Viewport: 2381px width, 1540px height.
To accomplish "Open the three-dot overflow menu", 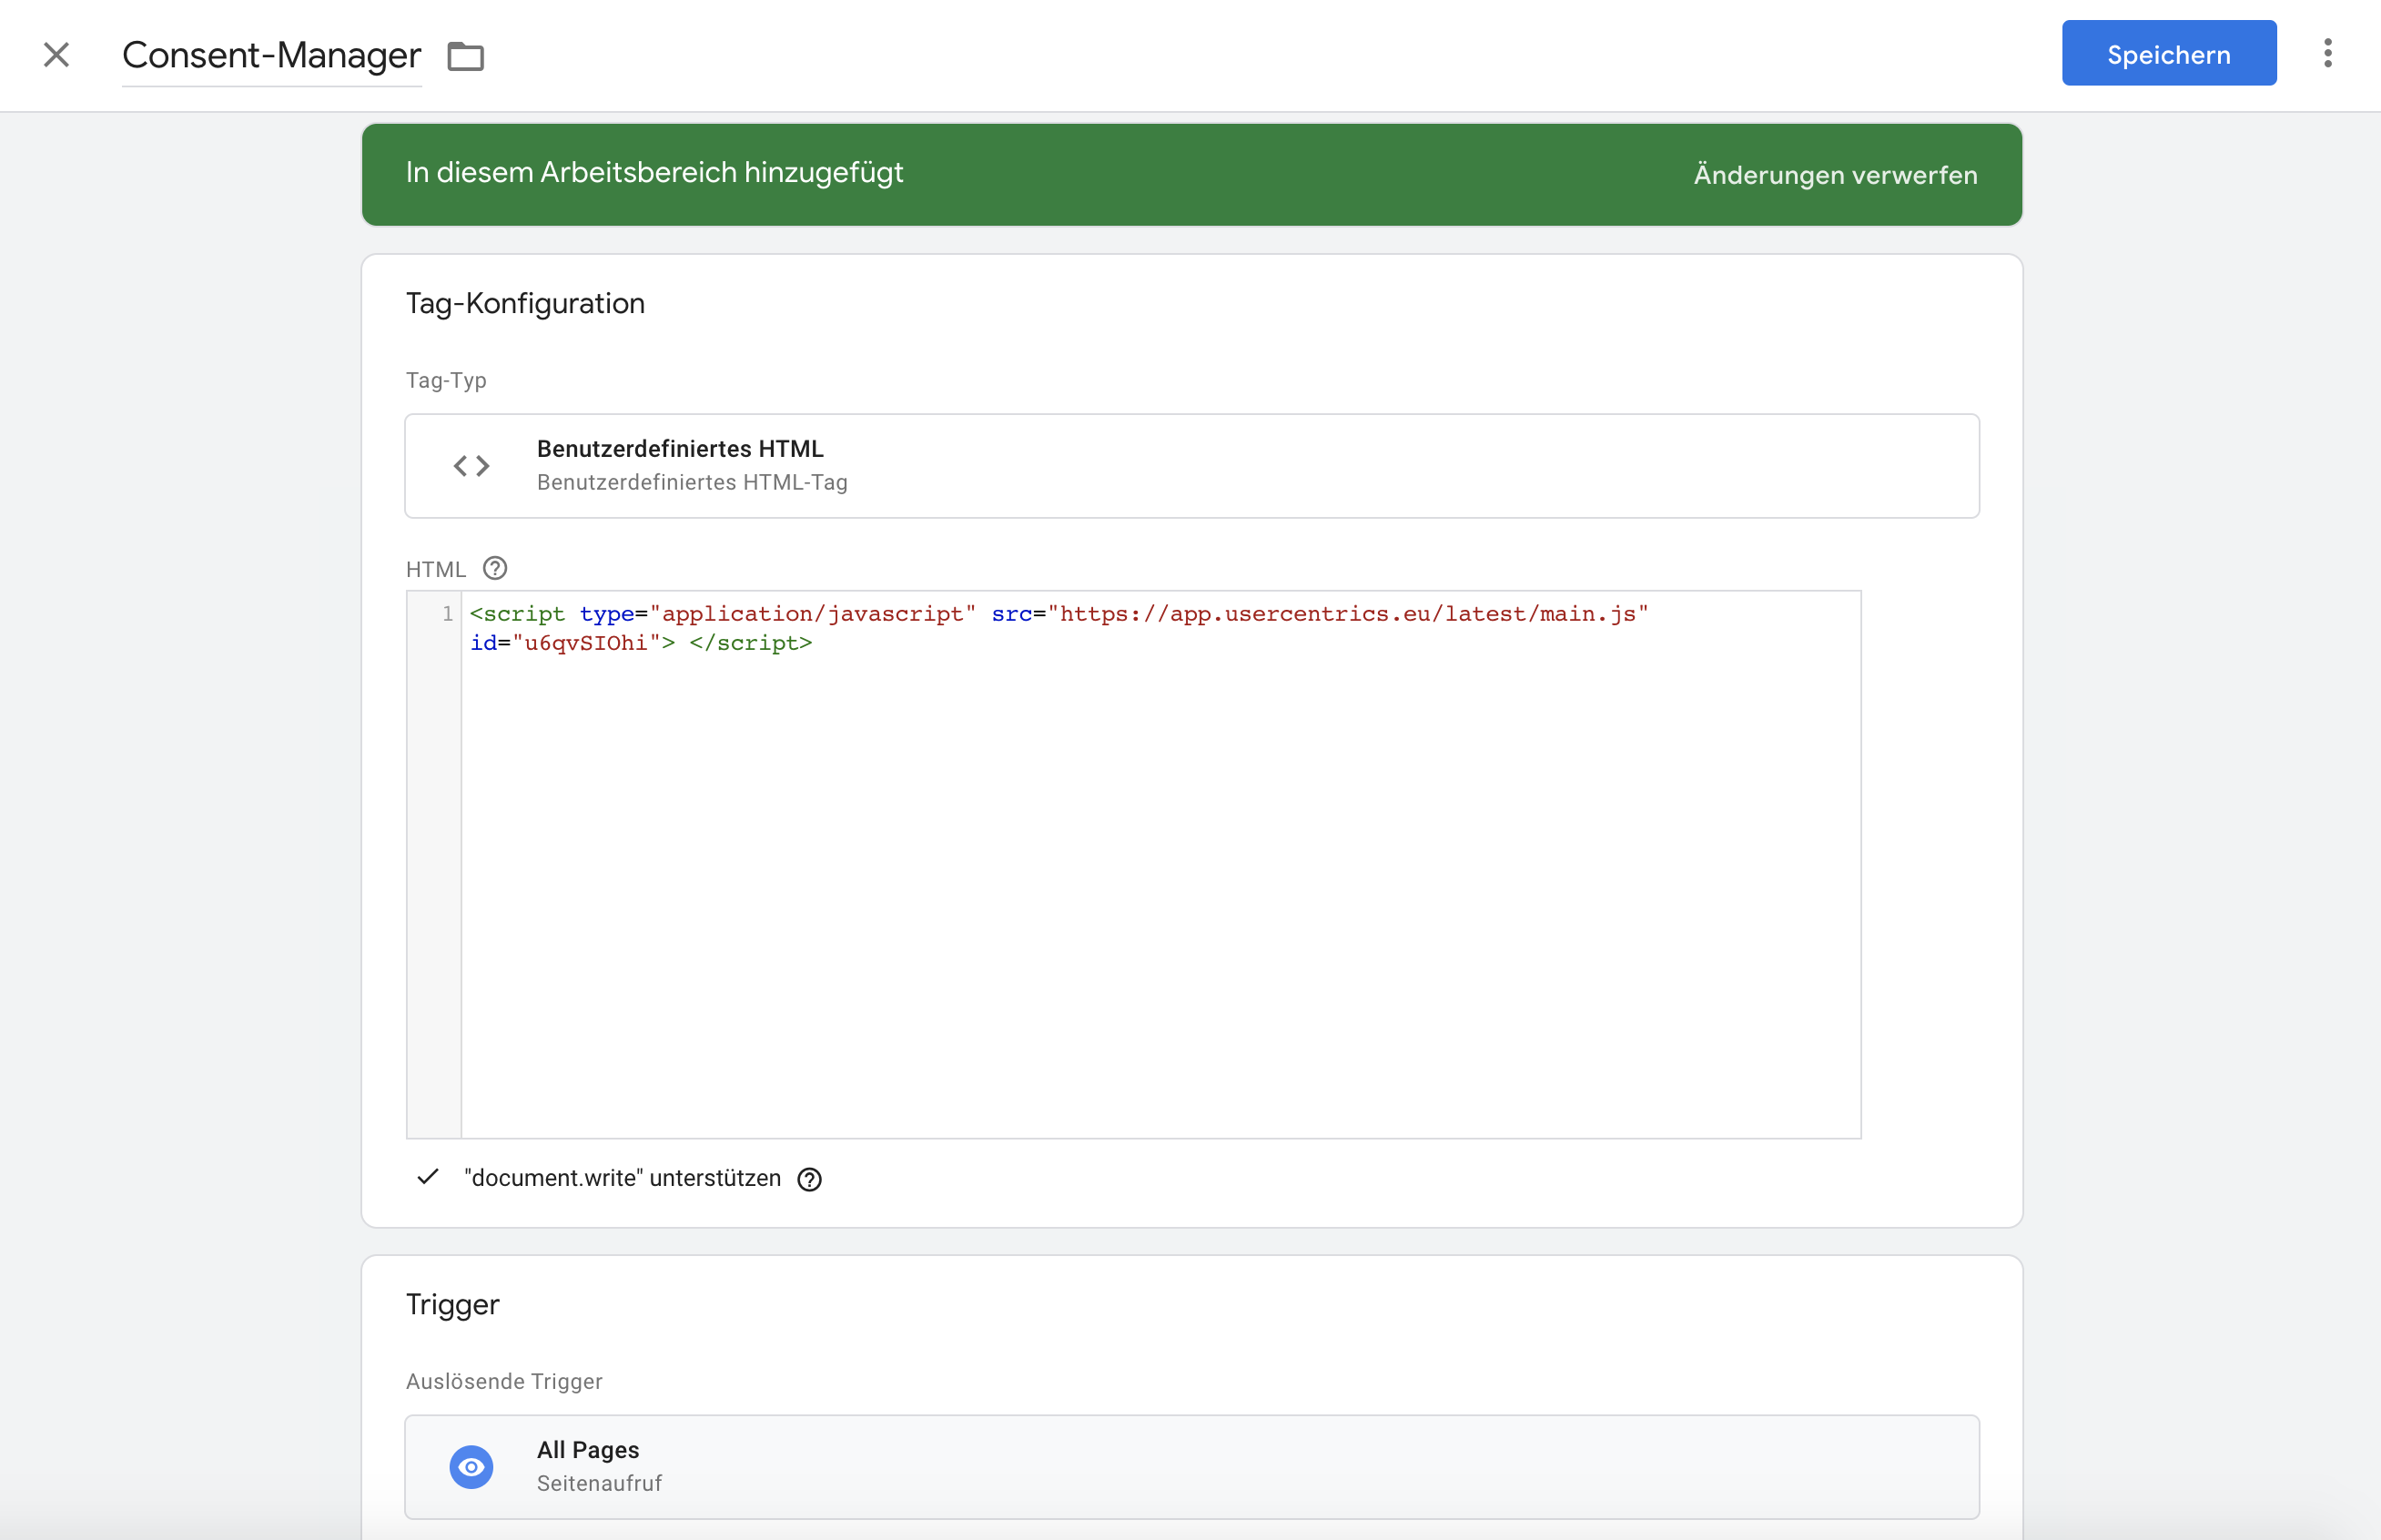I will pyautogui.click(x=2327, y=53).
